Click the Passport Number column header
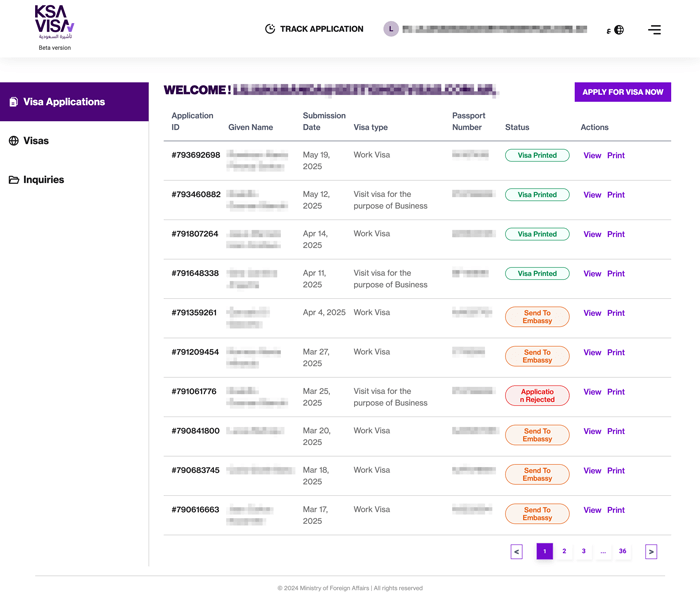Image resolution: width=700 pixels, height=592 pixels. (468, 121)
